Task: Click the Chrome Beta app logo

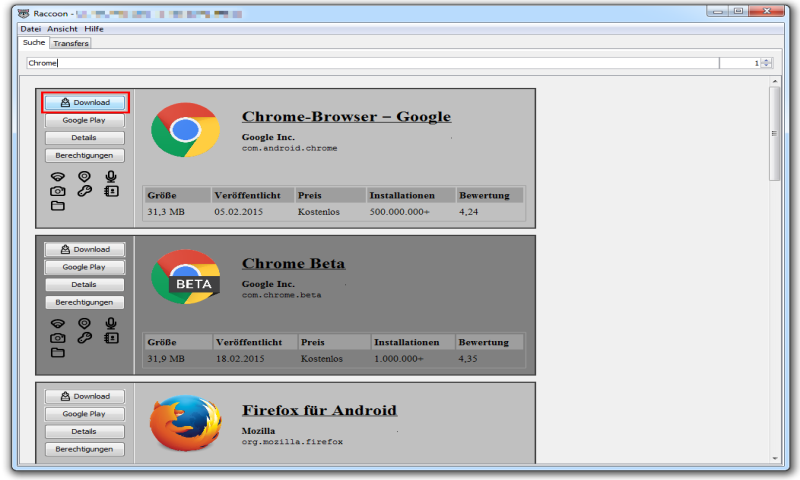Action: [185, 276]
